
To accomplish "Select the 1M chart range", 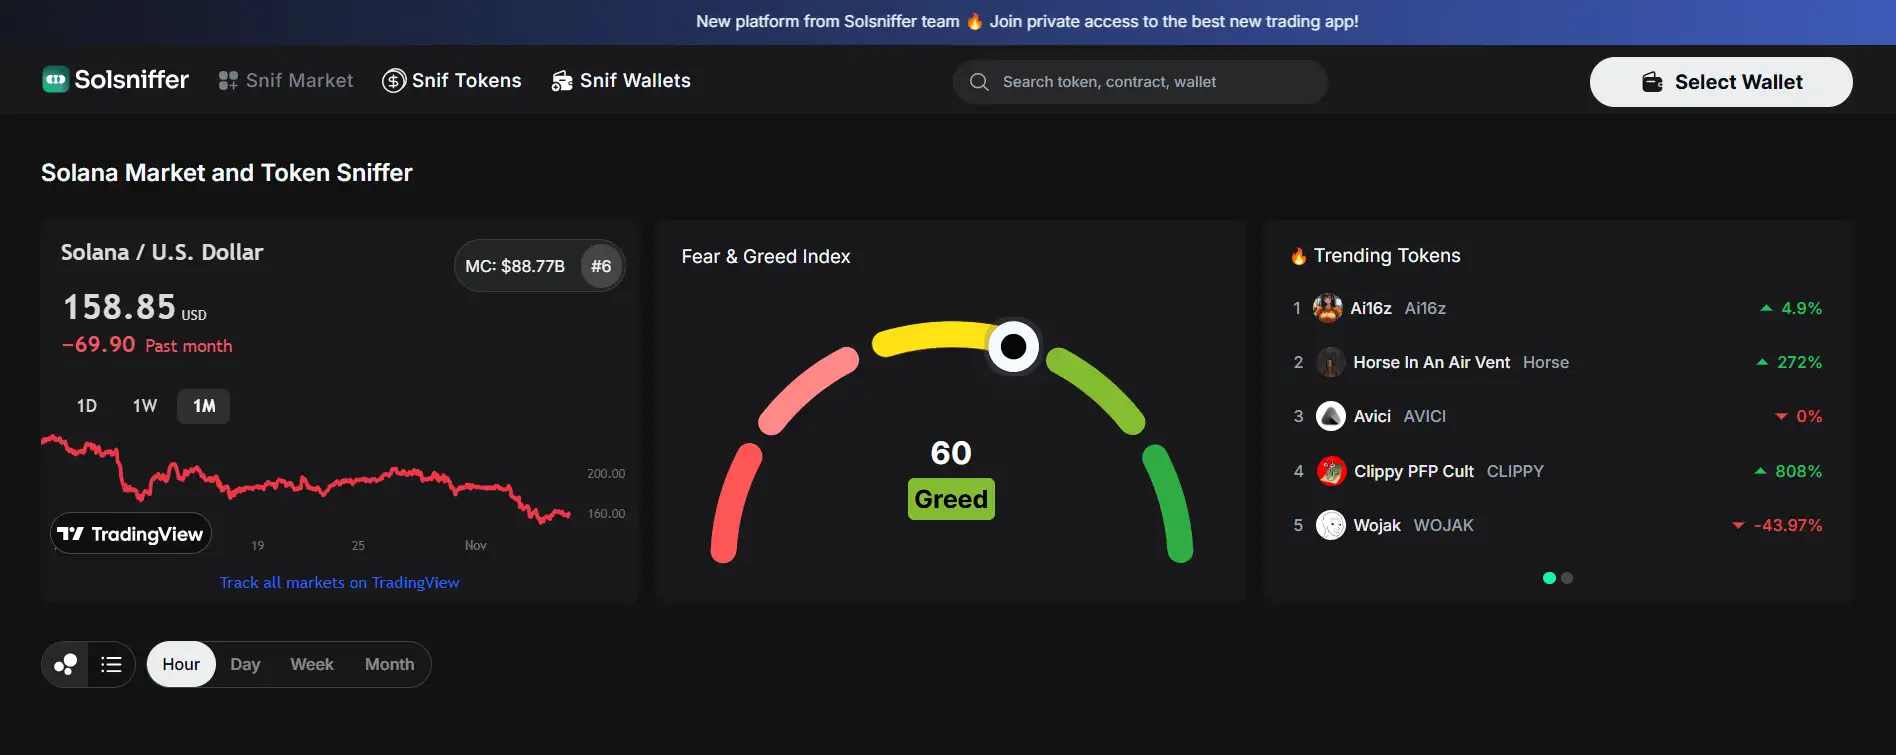I will tap(204, 406).
